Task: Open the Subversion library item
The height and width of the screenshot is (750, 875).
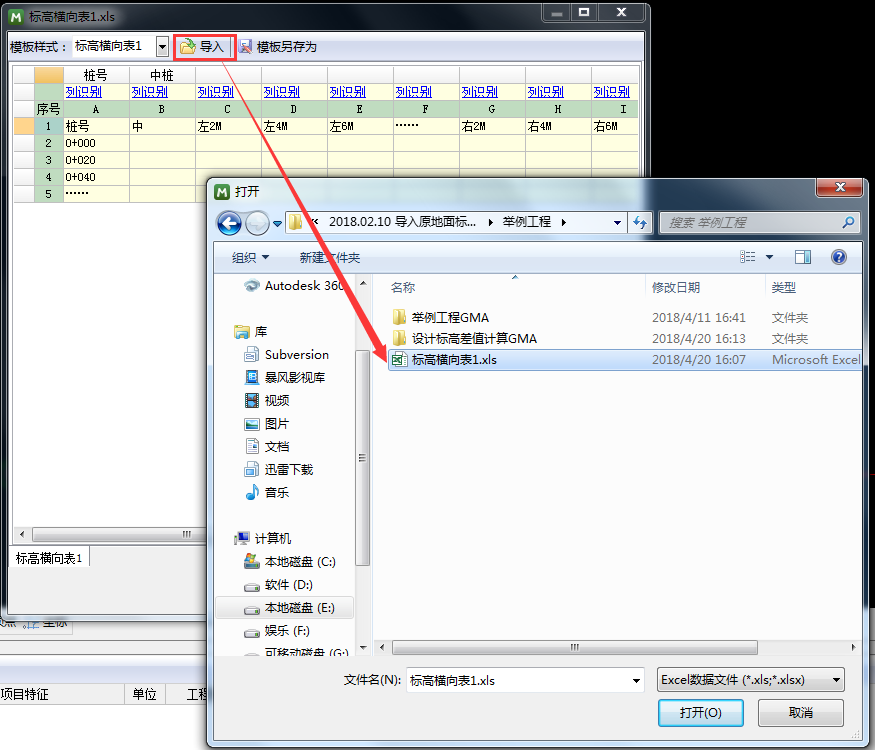Action: (x=296, y=355)
